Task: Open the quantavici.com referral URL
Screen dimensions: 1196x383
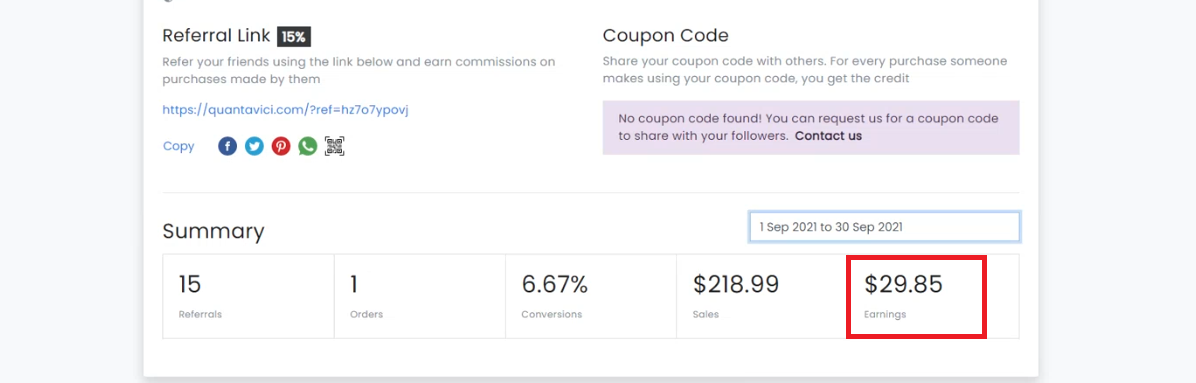Action: [286, 110]
